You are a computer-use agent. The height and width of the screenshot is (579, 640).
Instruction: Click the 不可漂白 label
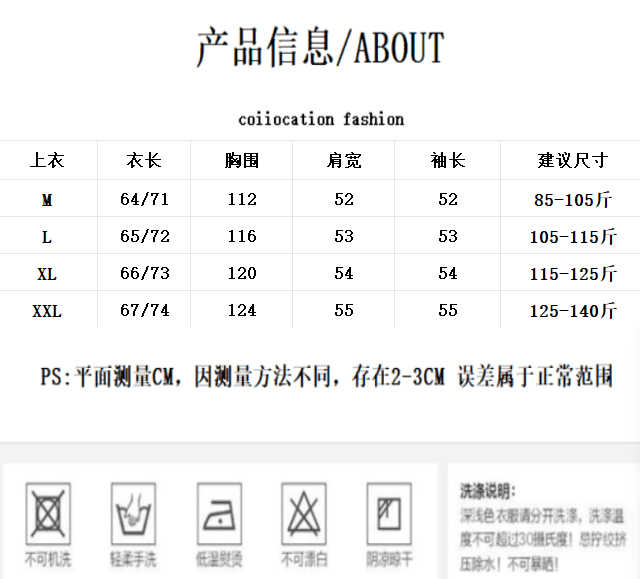click(x=304, y=559)
